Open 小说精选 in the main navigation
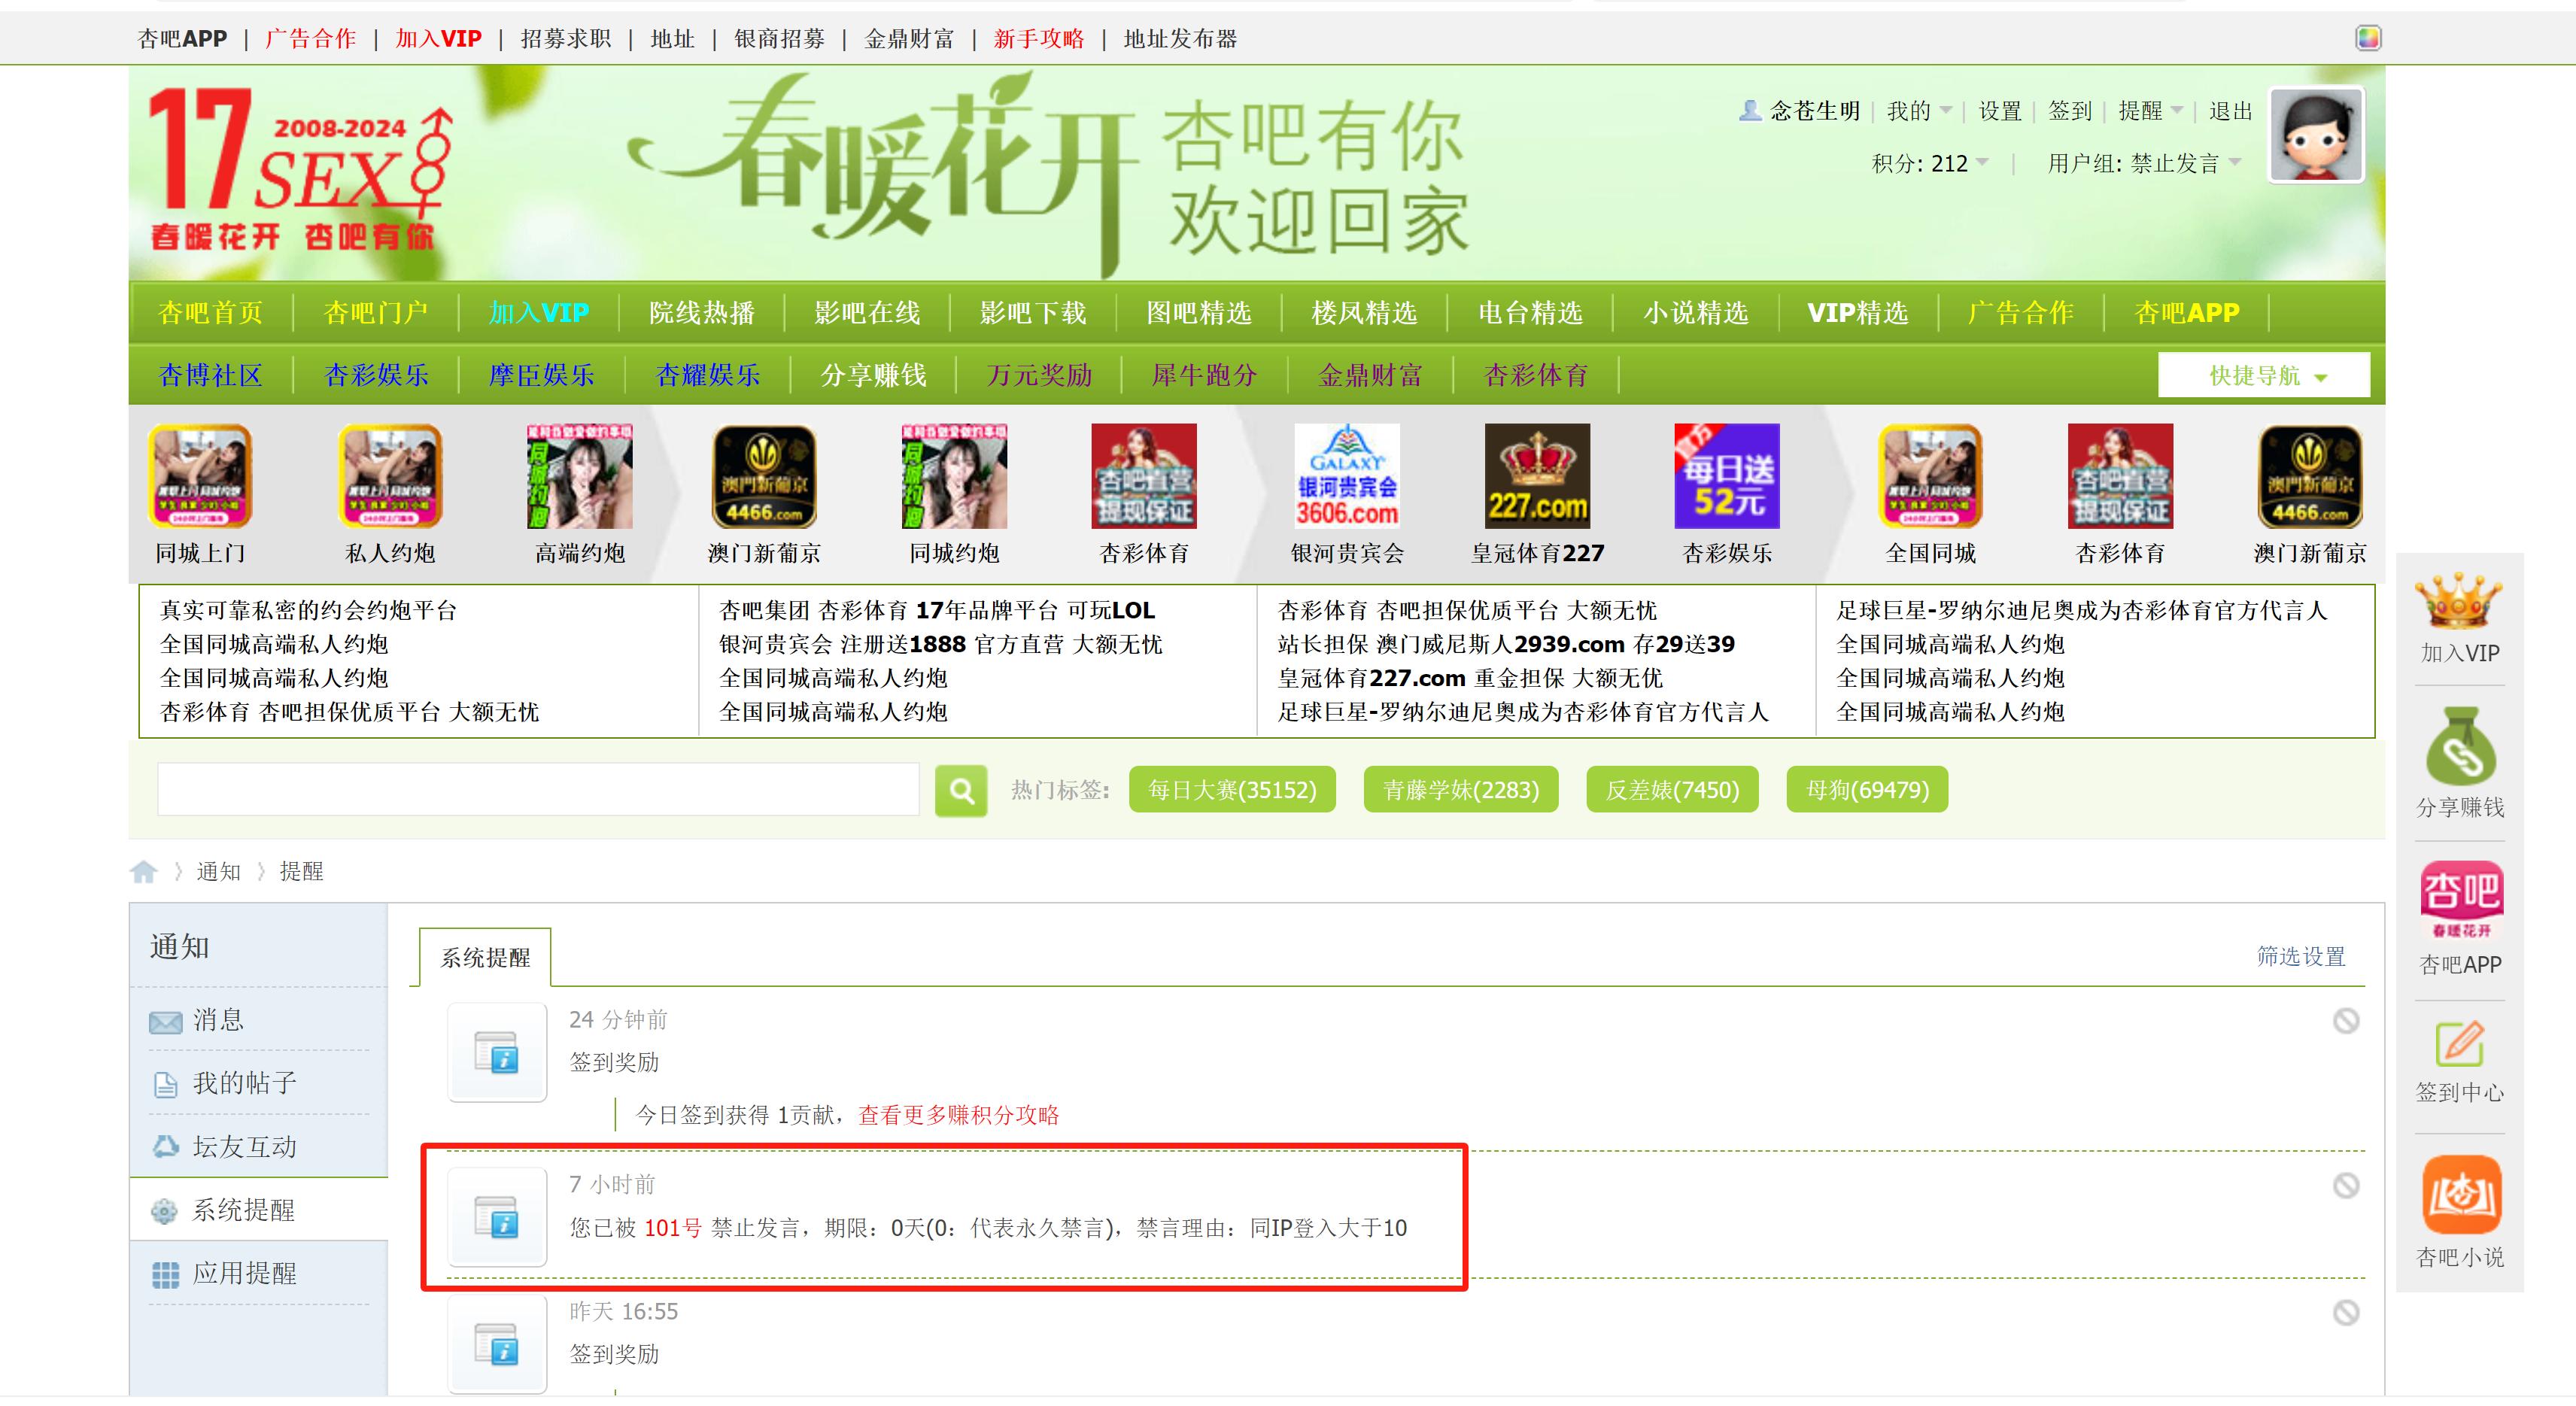 tap(1695, 313)
